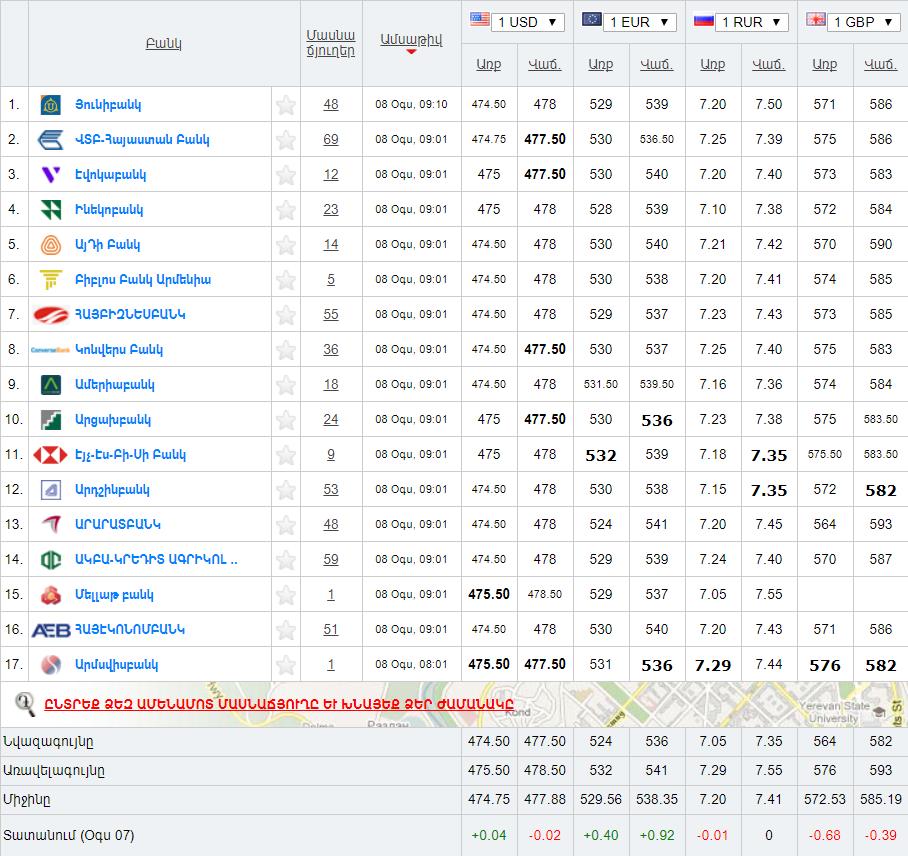Click the red nearest-branch map banner link

279,703
